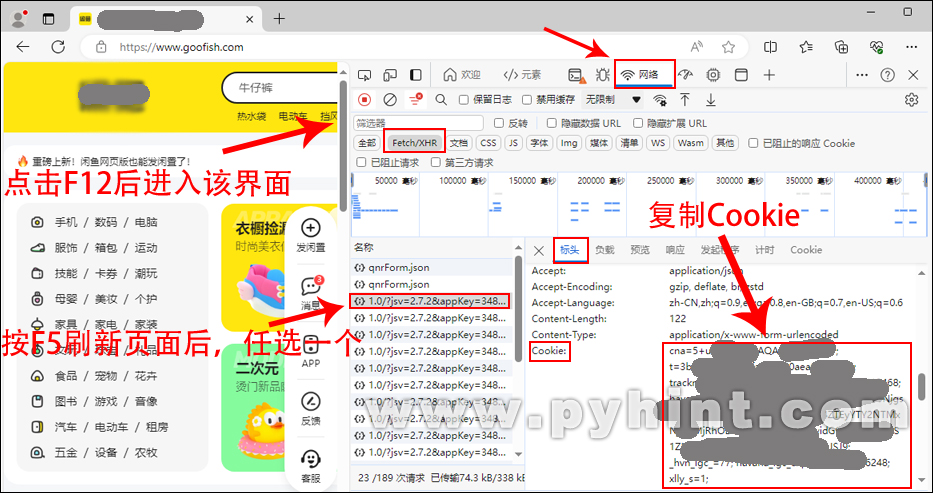Open the 负载 request detail tab
This screenshot has height=493, width=933.
[x=605, y=250]
